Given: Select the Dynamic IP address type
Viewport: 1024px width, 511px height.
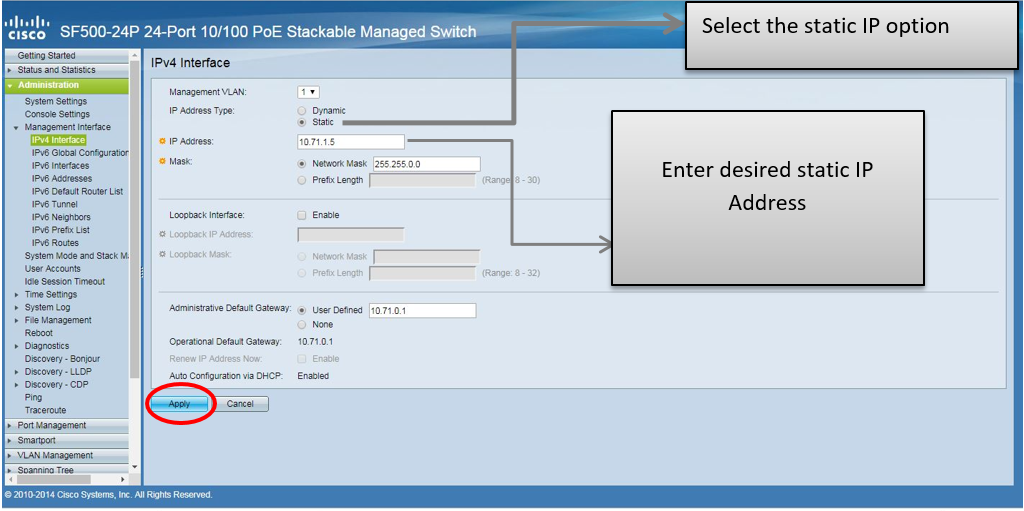Looking at the screenshot, I should pyautogui.click(x=302, y=111).
